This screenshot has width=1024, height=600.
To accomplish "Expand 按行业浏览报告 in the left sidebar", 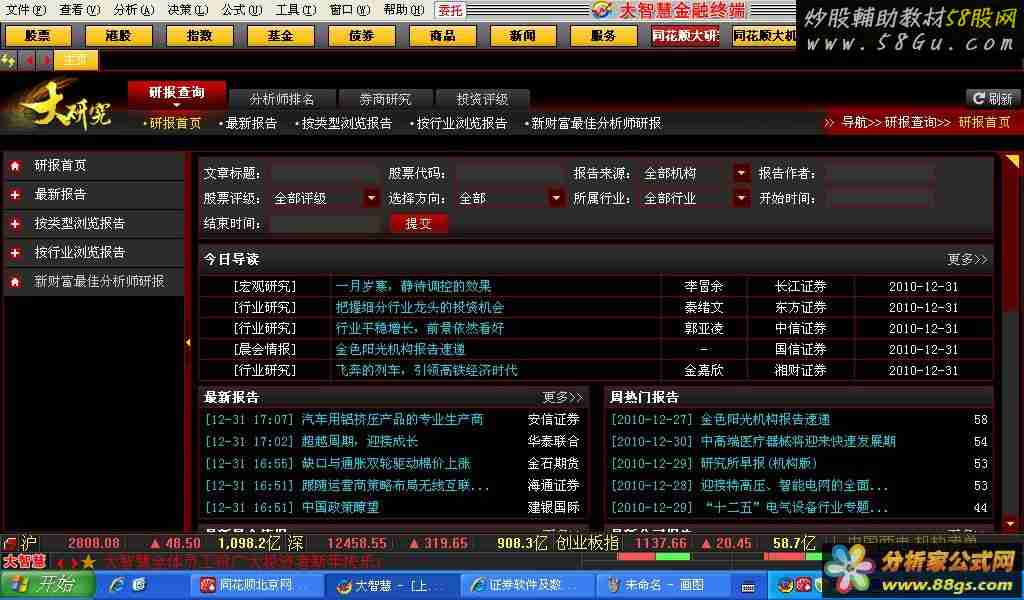I will pyautogui.click(x=16, y=252).
